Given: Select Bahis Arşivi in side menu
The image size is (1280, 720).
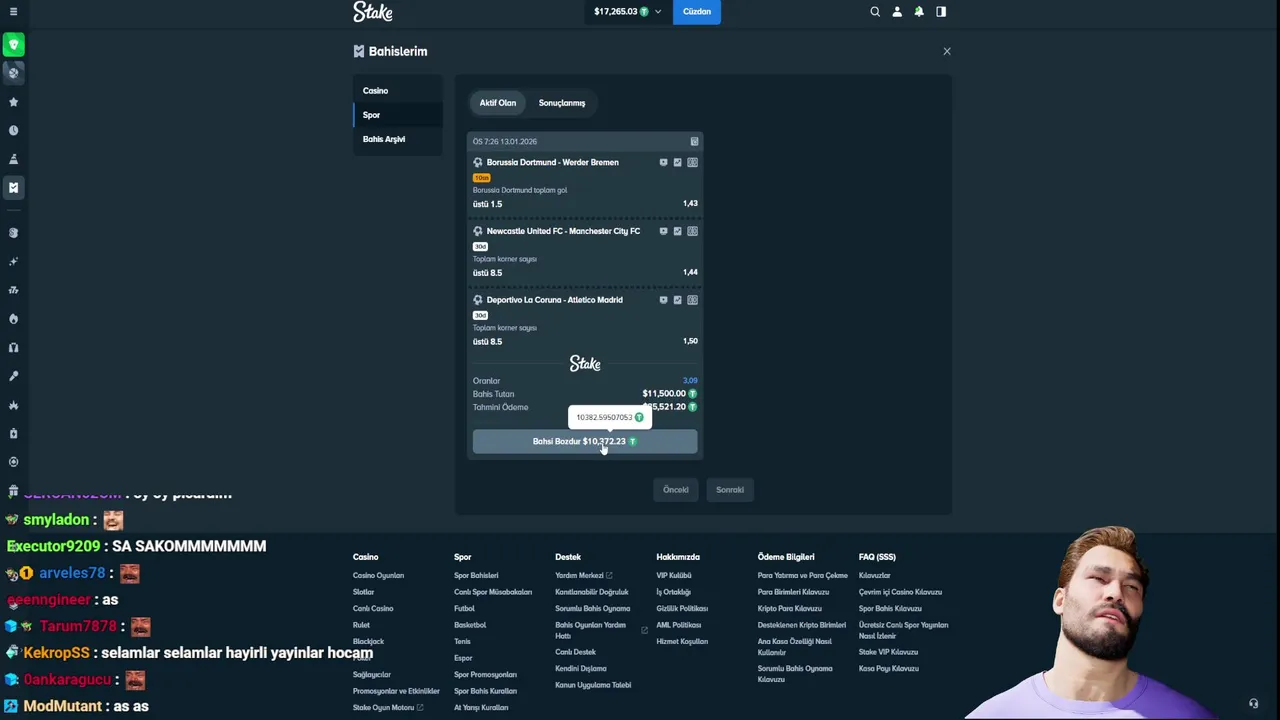Looking at the screenshot, I should [x=398, y=139].
